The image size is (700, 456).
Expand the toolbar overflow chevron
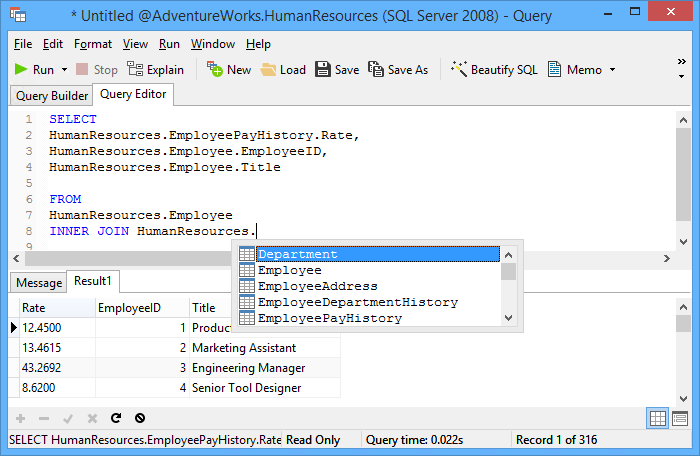[x=681, y=62]
